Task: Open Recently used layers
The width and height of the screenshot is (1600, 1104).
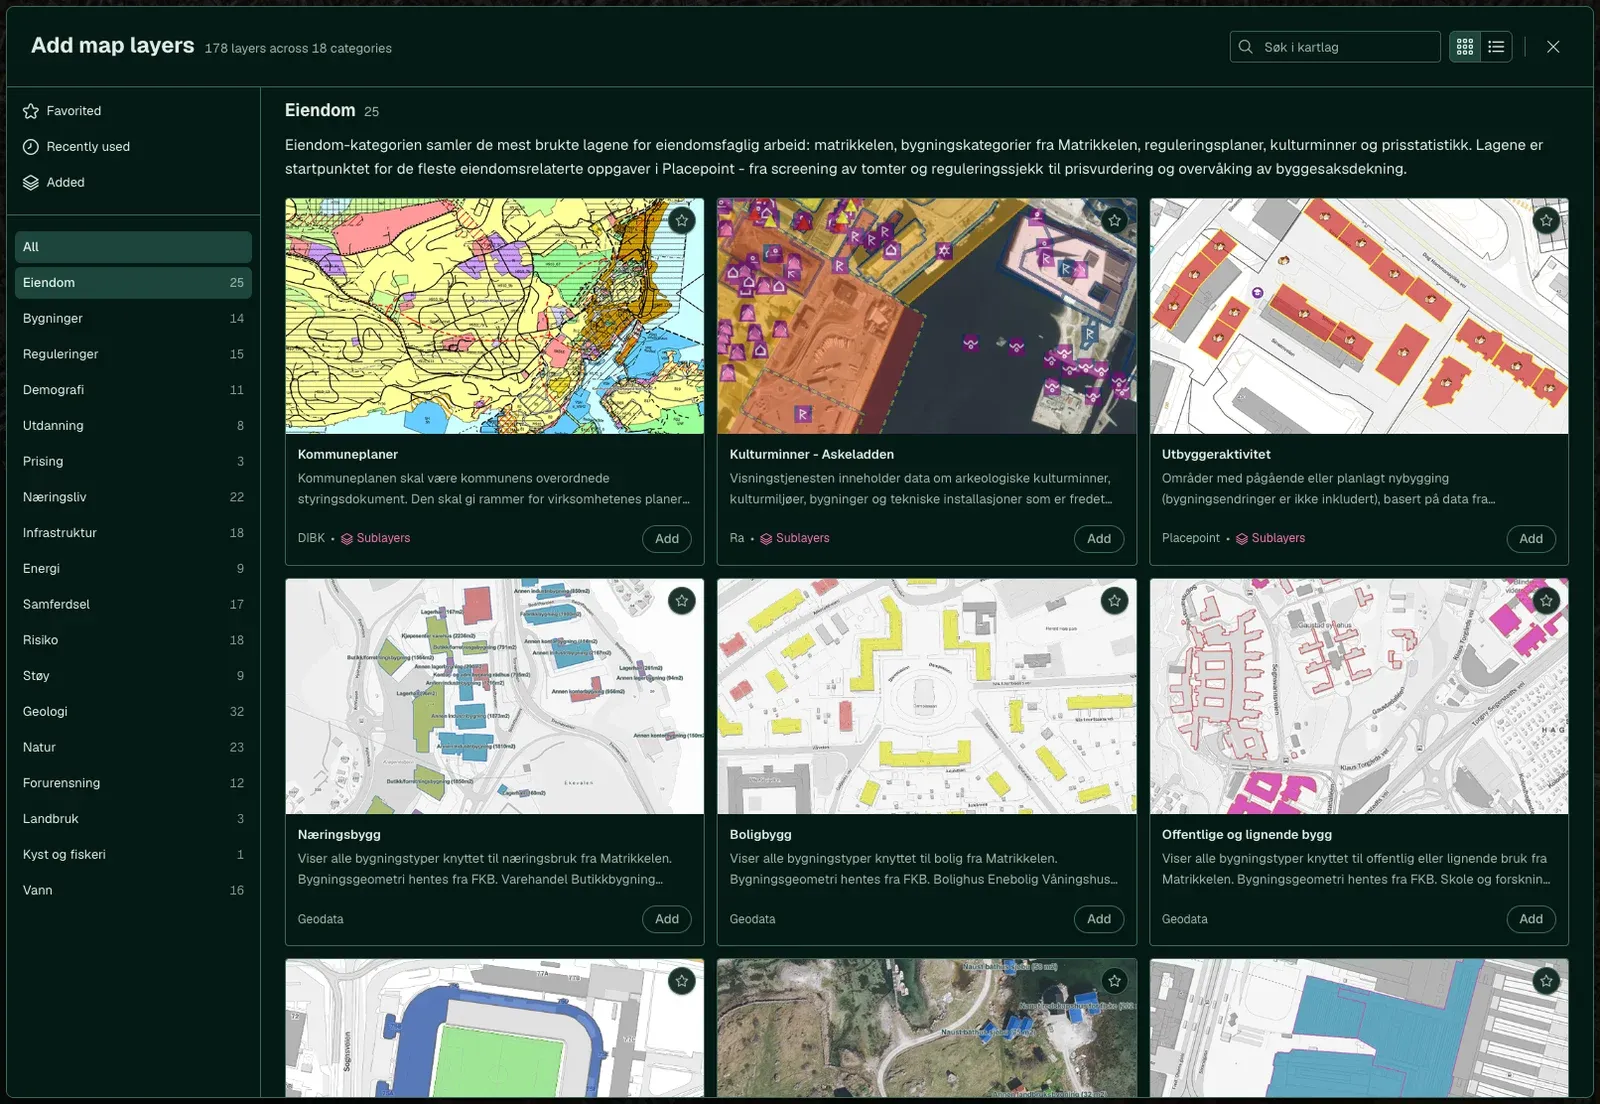Action: coord(132,147)
